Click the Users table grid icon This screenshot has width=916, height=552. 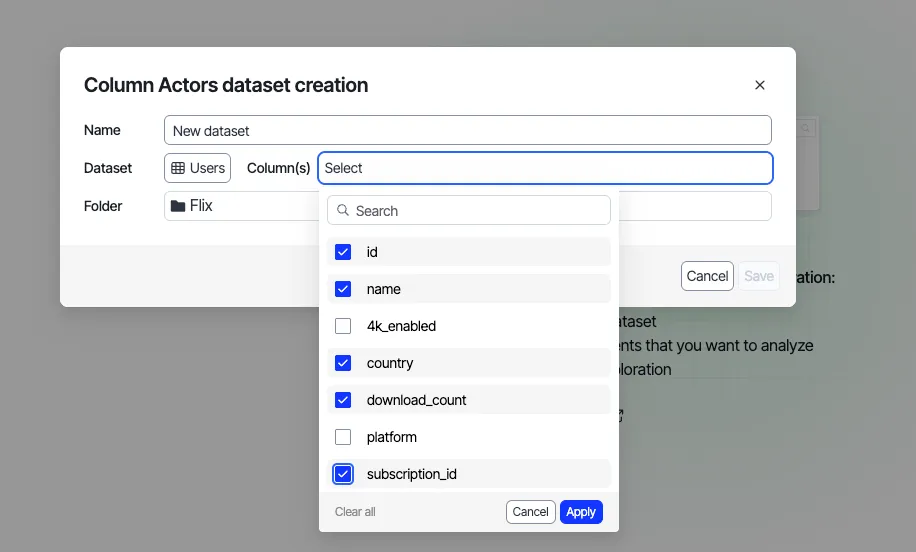(178, 168)
